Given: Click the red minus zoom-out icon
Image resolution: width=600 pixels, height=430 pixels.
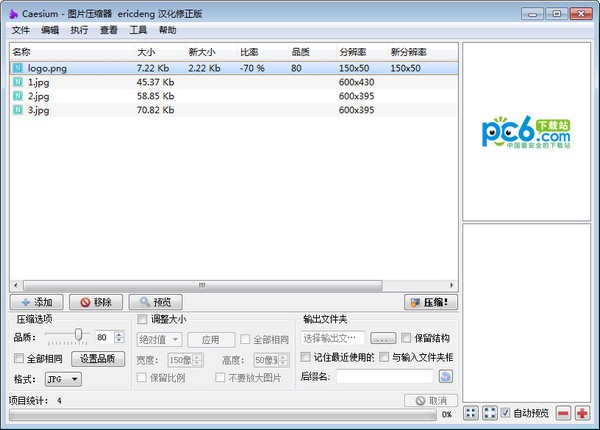Looking at the screenshot, I should click(x=564, y=413).
